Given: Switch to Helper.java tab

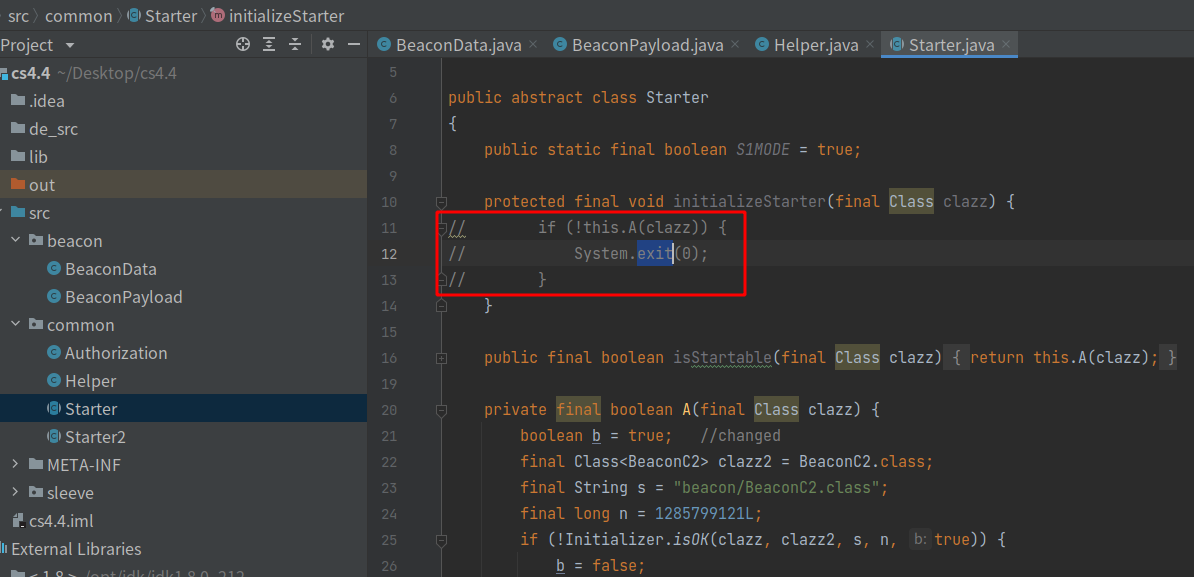Looking at the screenshot, I should pyautogui.click(x=816, y=45).
